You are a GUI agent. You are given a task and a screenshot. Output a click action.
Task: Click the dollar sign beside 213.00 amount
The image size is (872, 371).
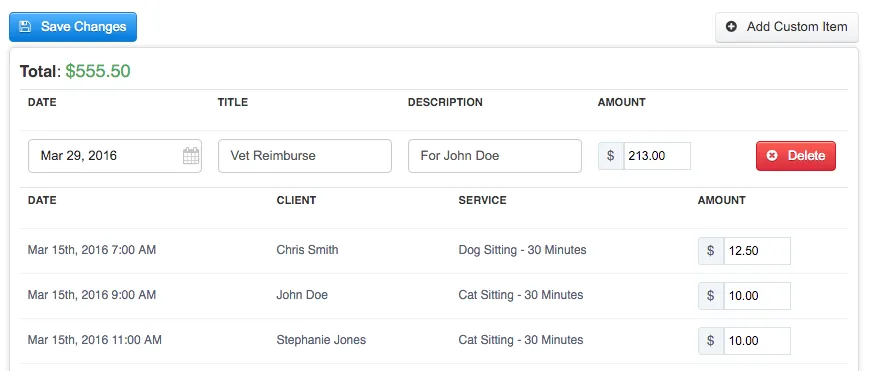pyautogui.click(x=611, y=156)
